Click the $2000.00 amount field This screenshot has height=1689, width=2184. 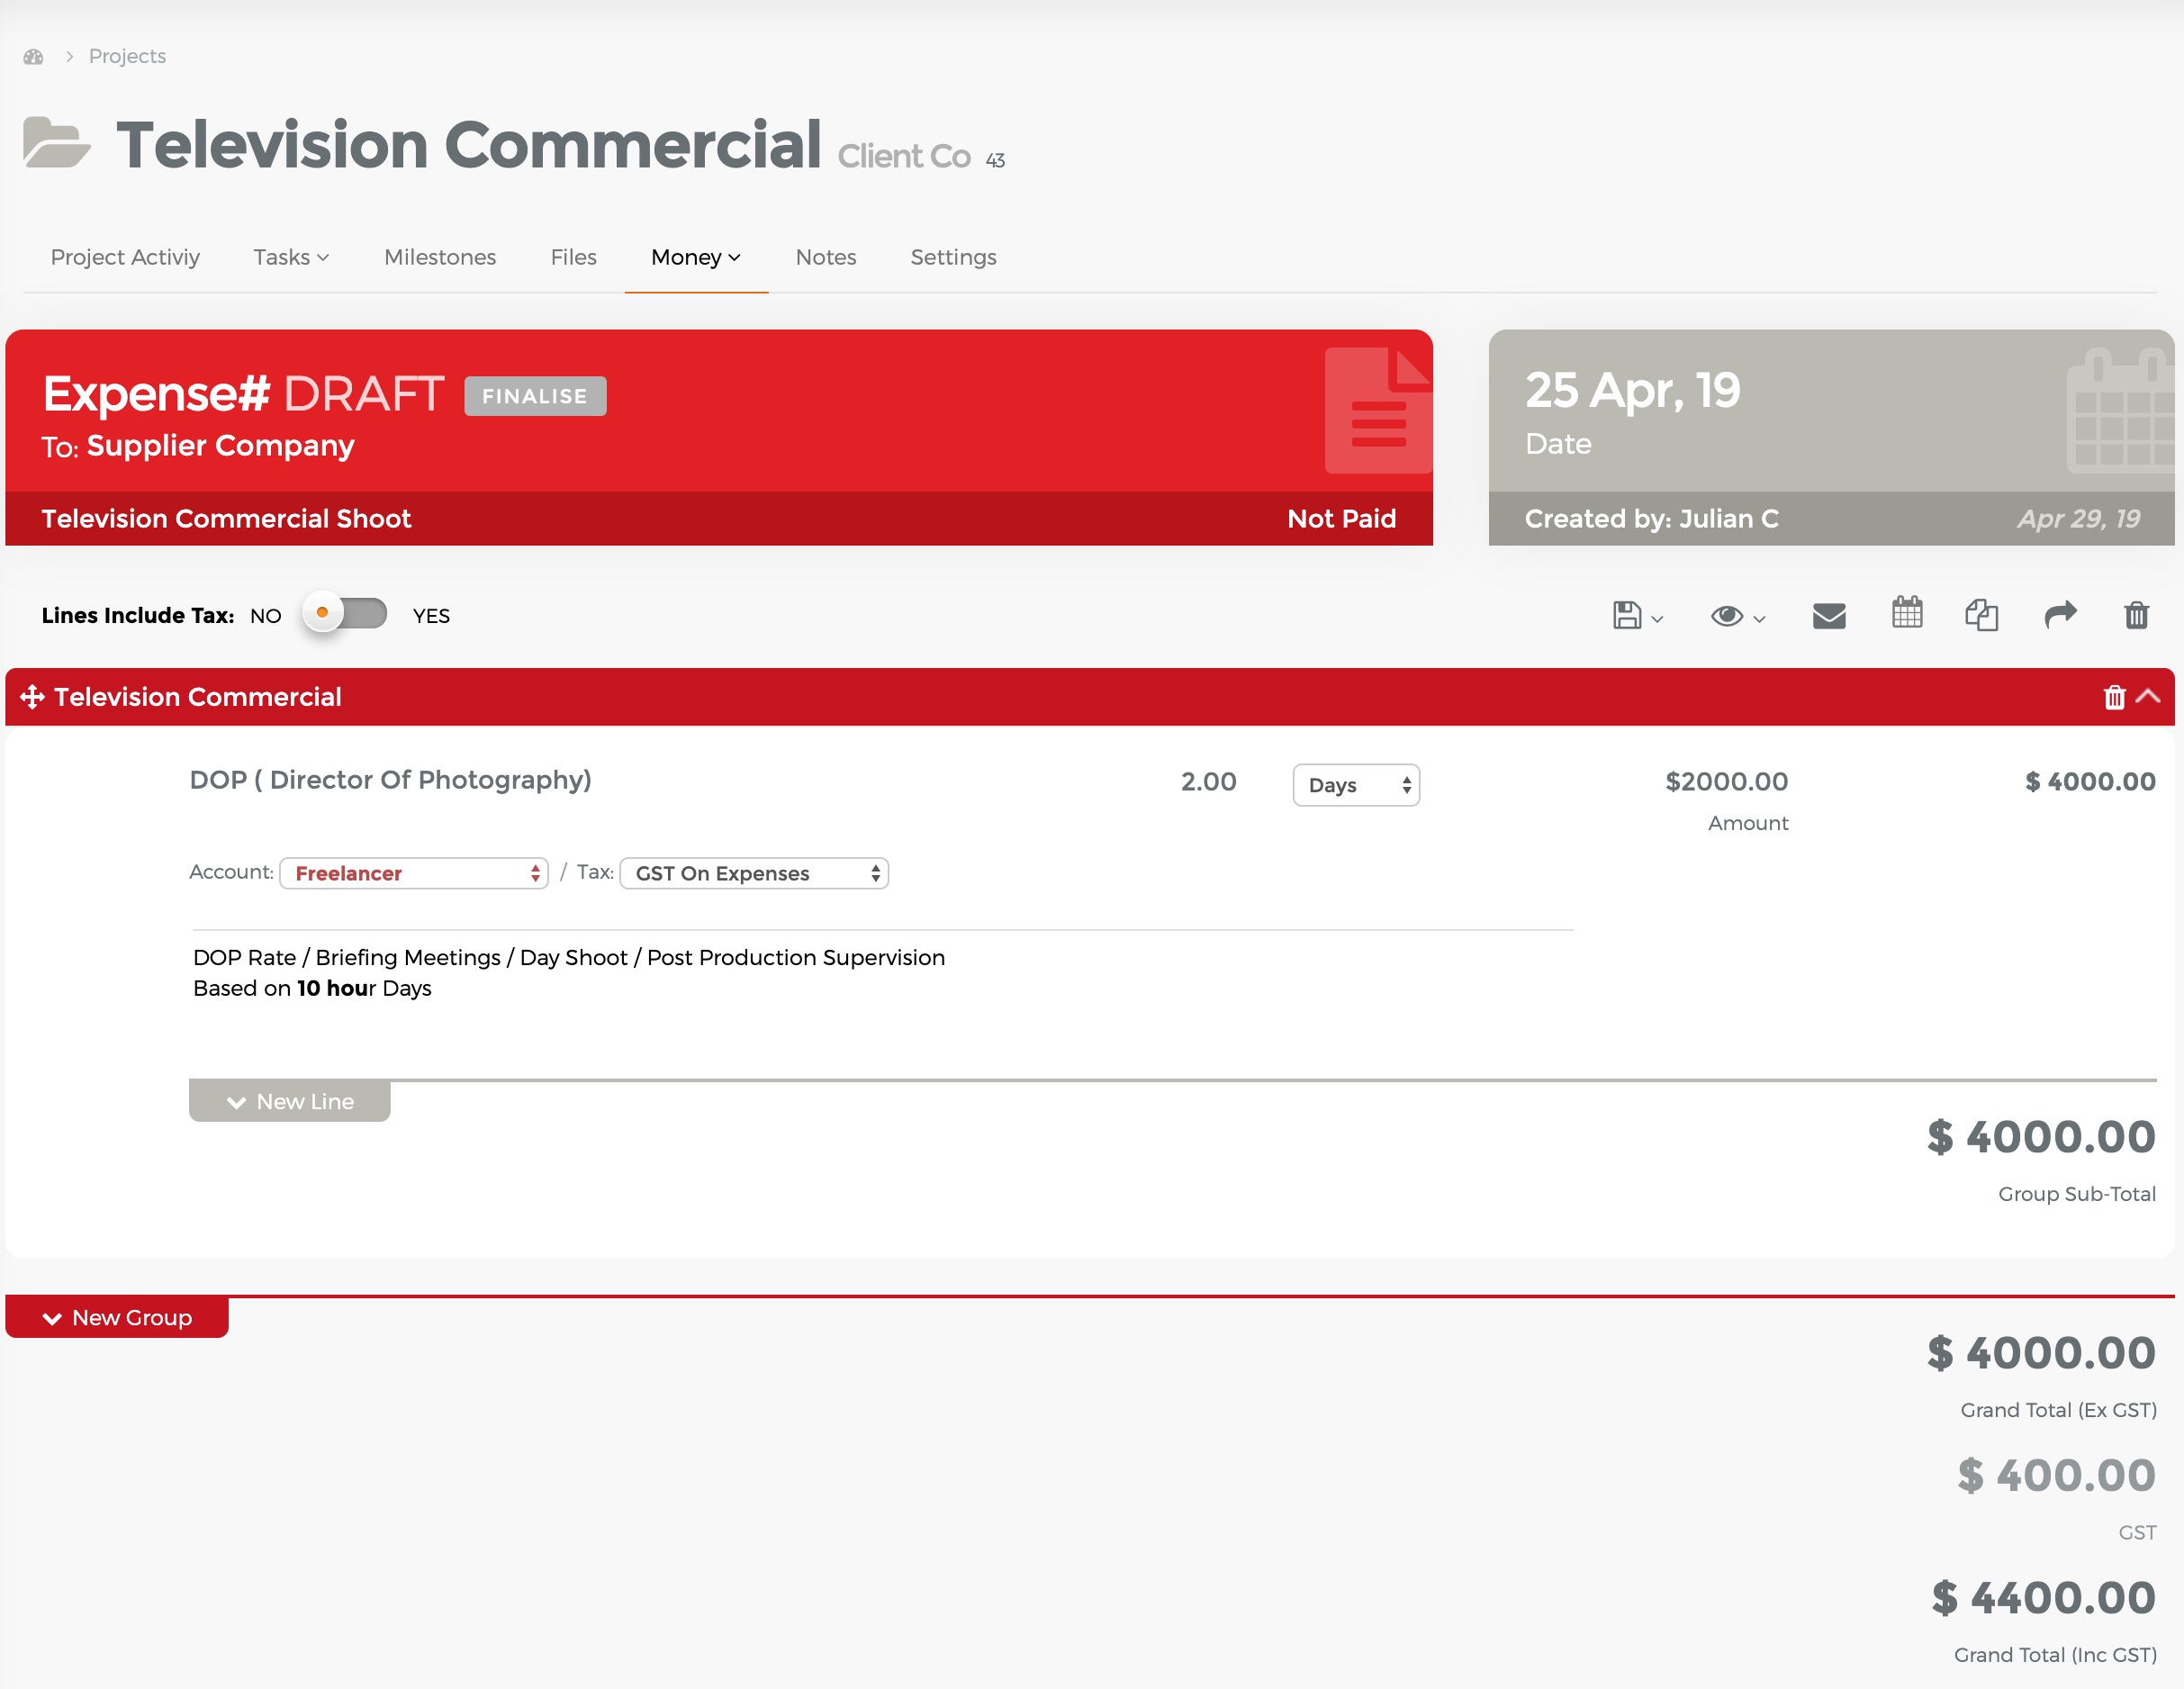coord(1726,781)
